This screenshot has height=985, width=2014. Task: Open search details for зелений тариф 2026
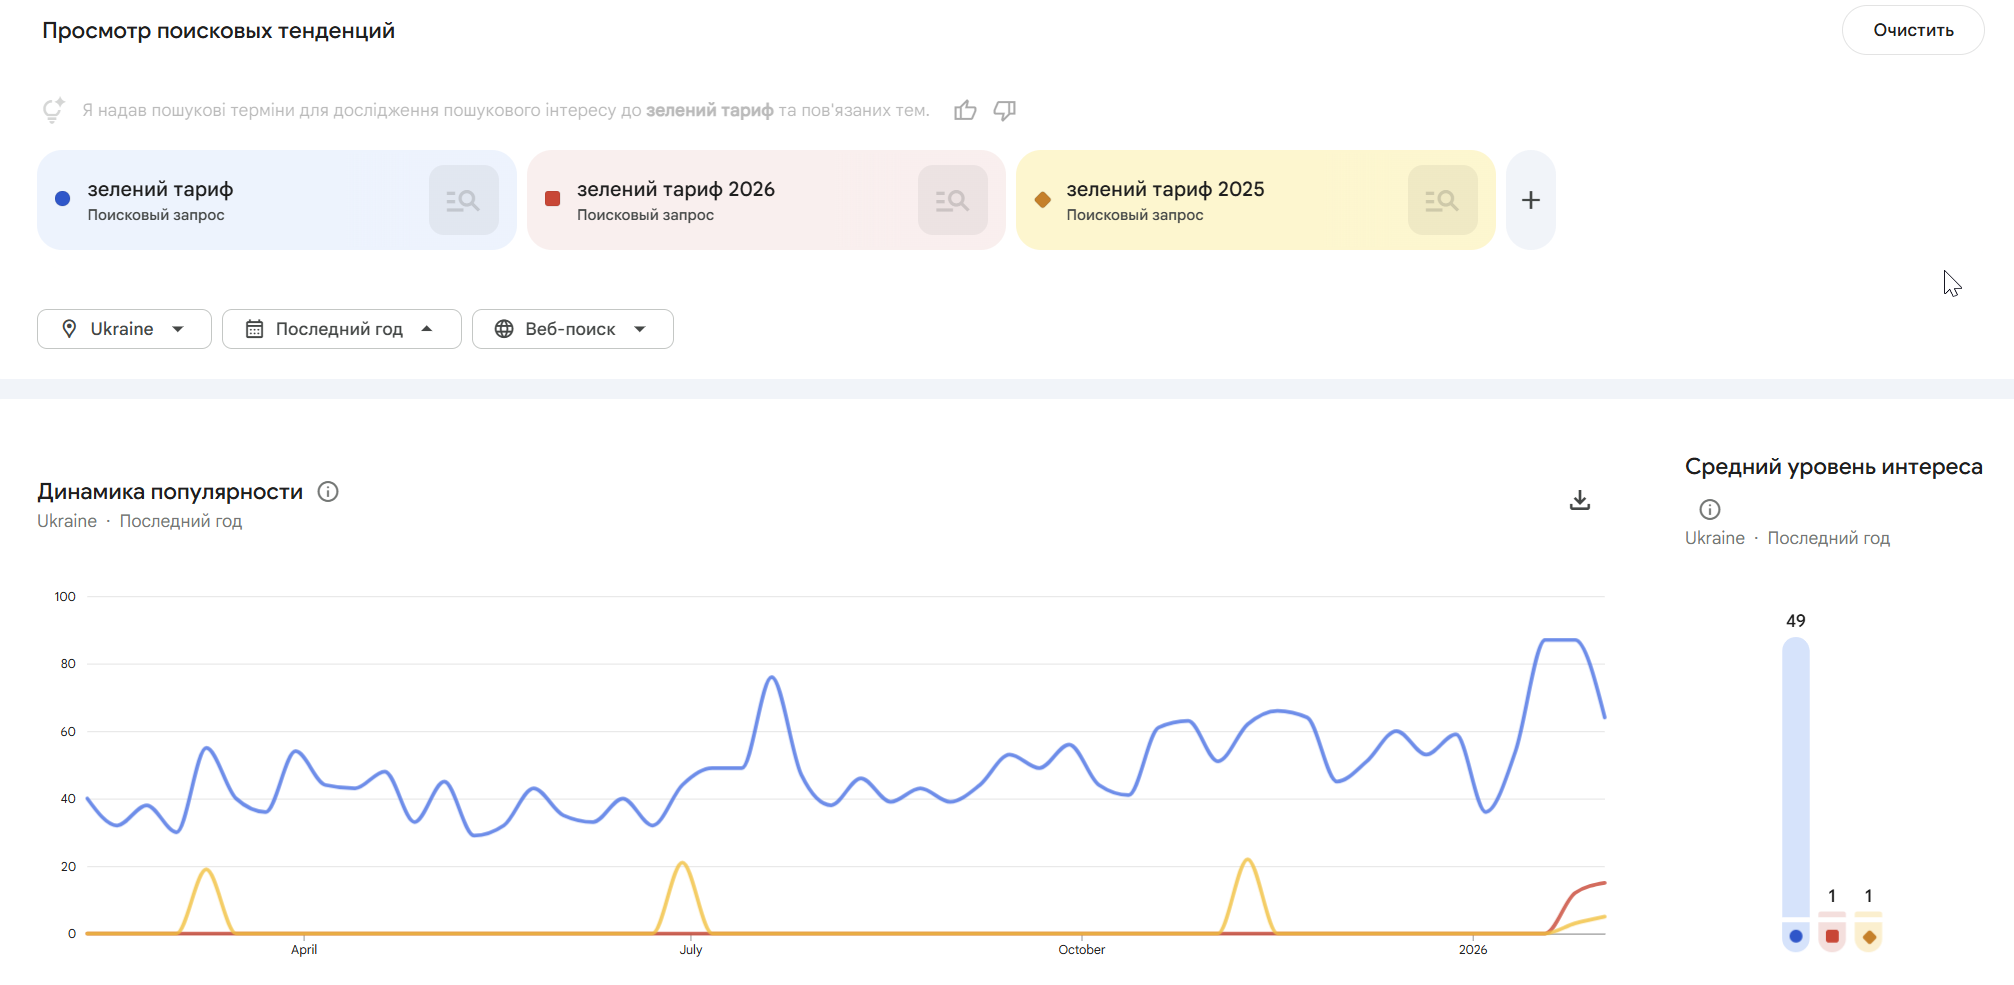click(953, 200)
